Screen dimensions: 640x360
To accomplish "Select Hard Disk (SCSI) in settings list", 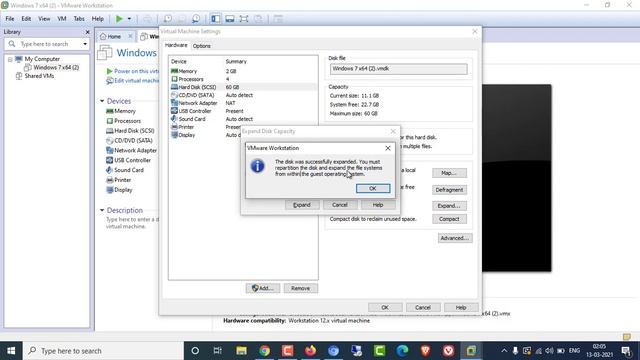I will click(243, 87).
